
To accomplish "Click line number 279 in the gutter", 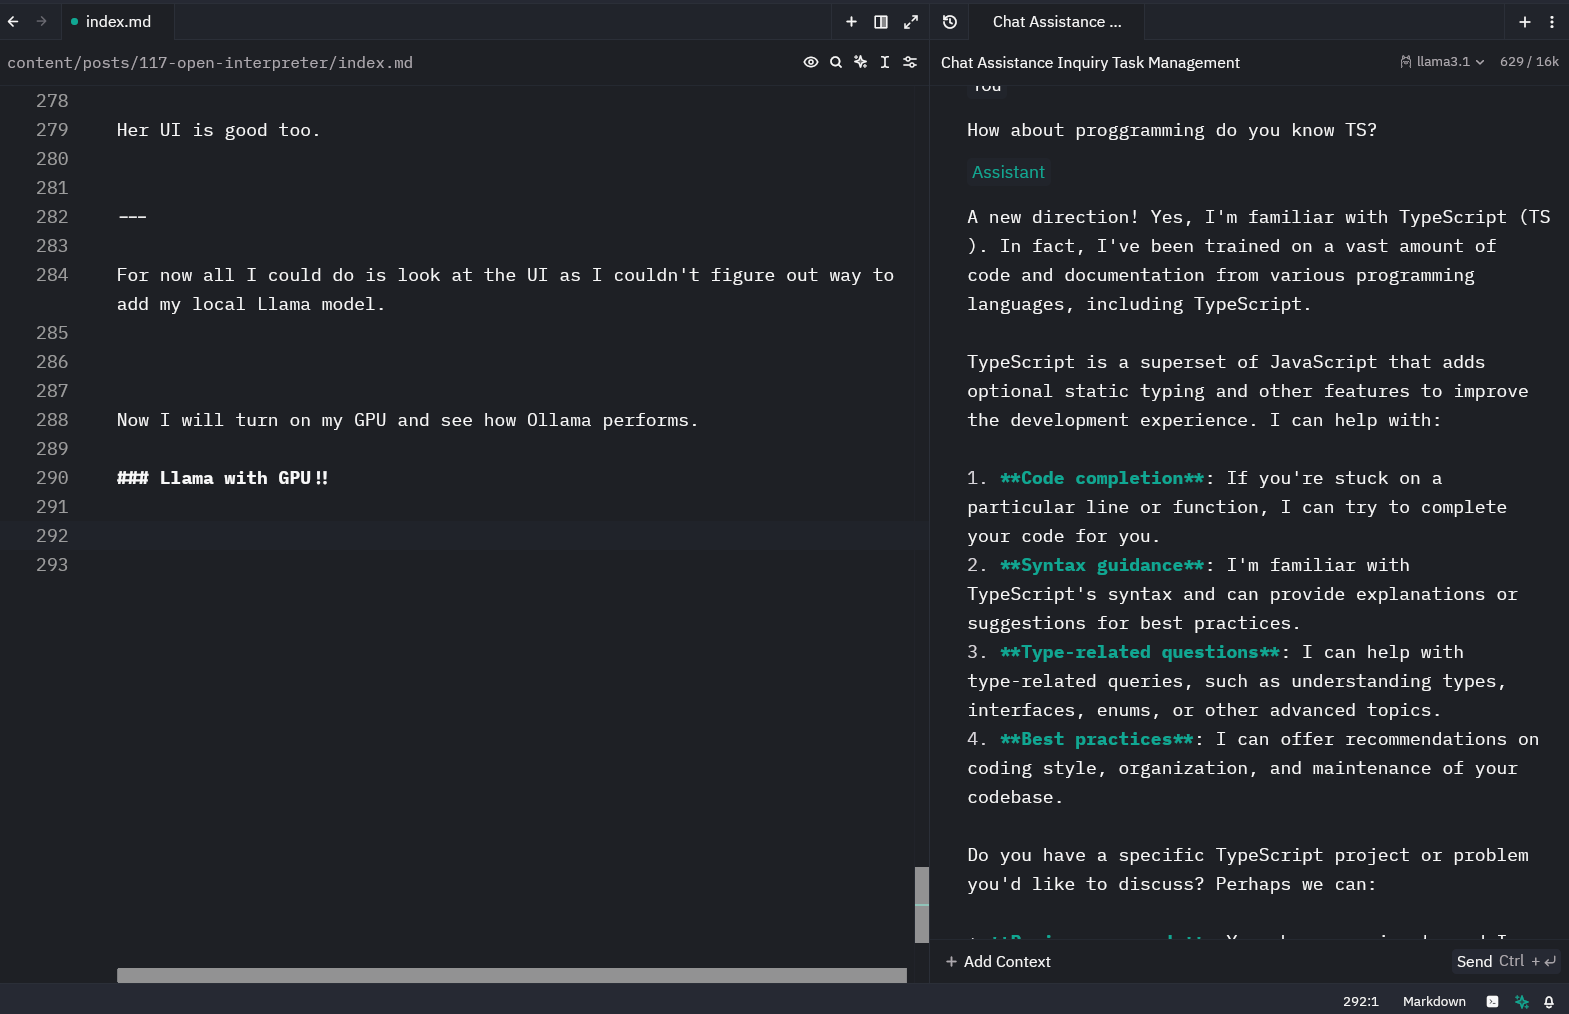I will coord(52,130).
